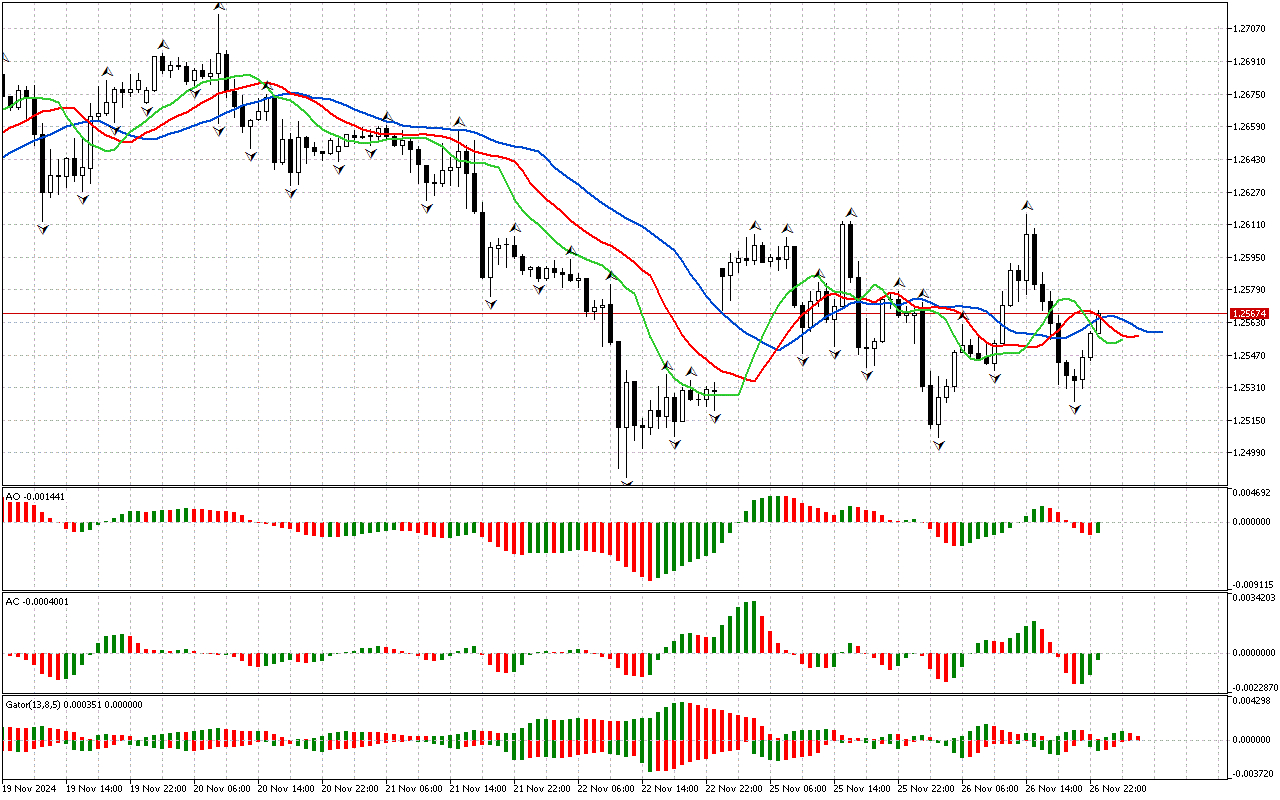1280x800 pixels.
Task: Click the 1.26910 price level label
Action: tap(1251, 61)
